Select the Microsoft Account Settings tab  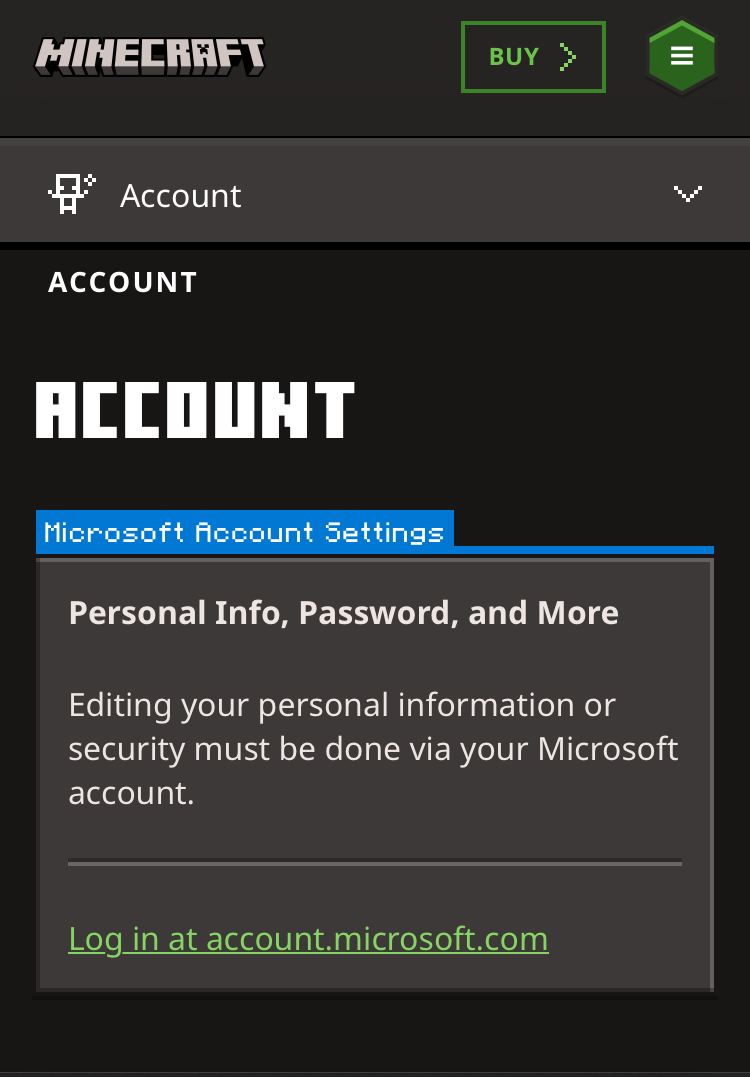pos(244,532)
